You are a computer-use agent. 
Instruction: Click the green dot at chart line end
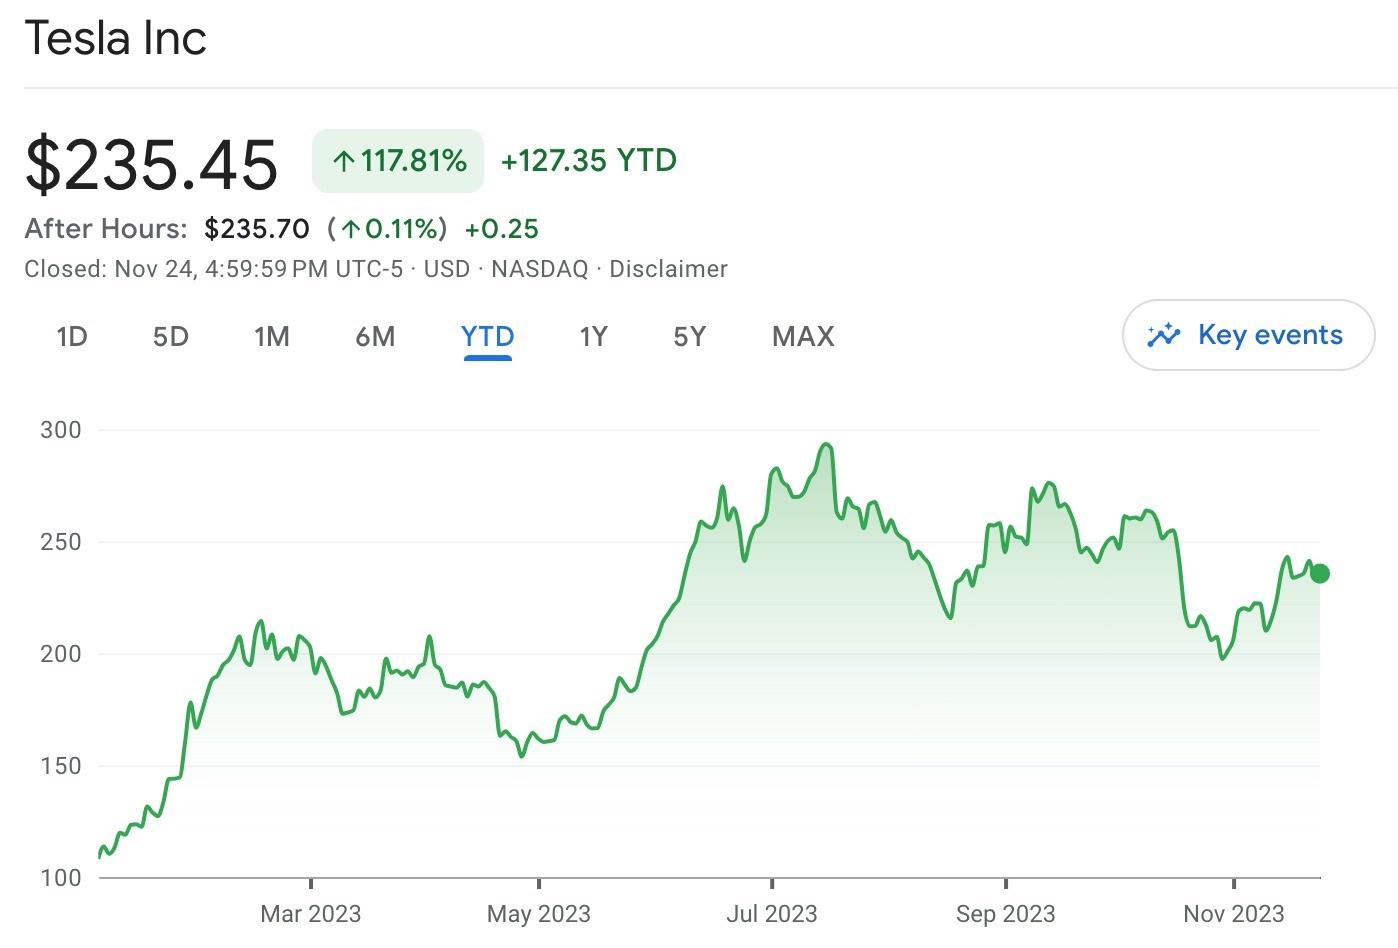[x=1320, y=573]
